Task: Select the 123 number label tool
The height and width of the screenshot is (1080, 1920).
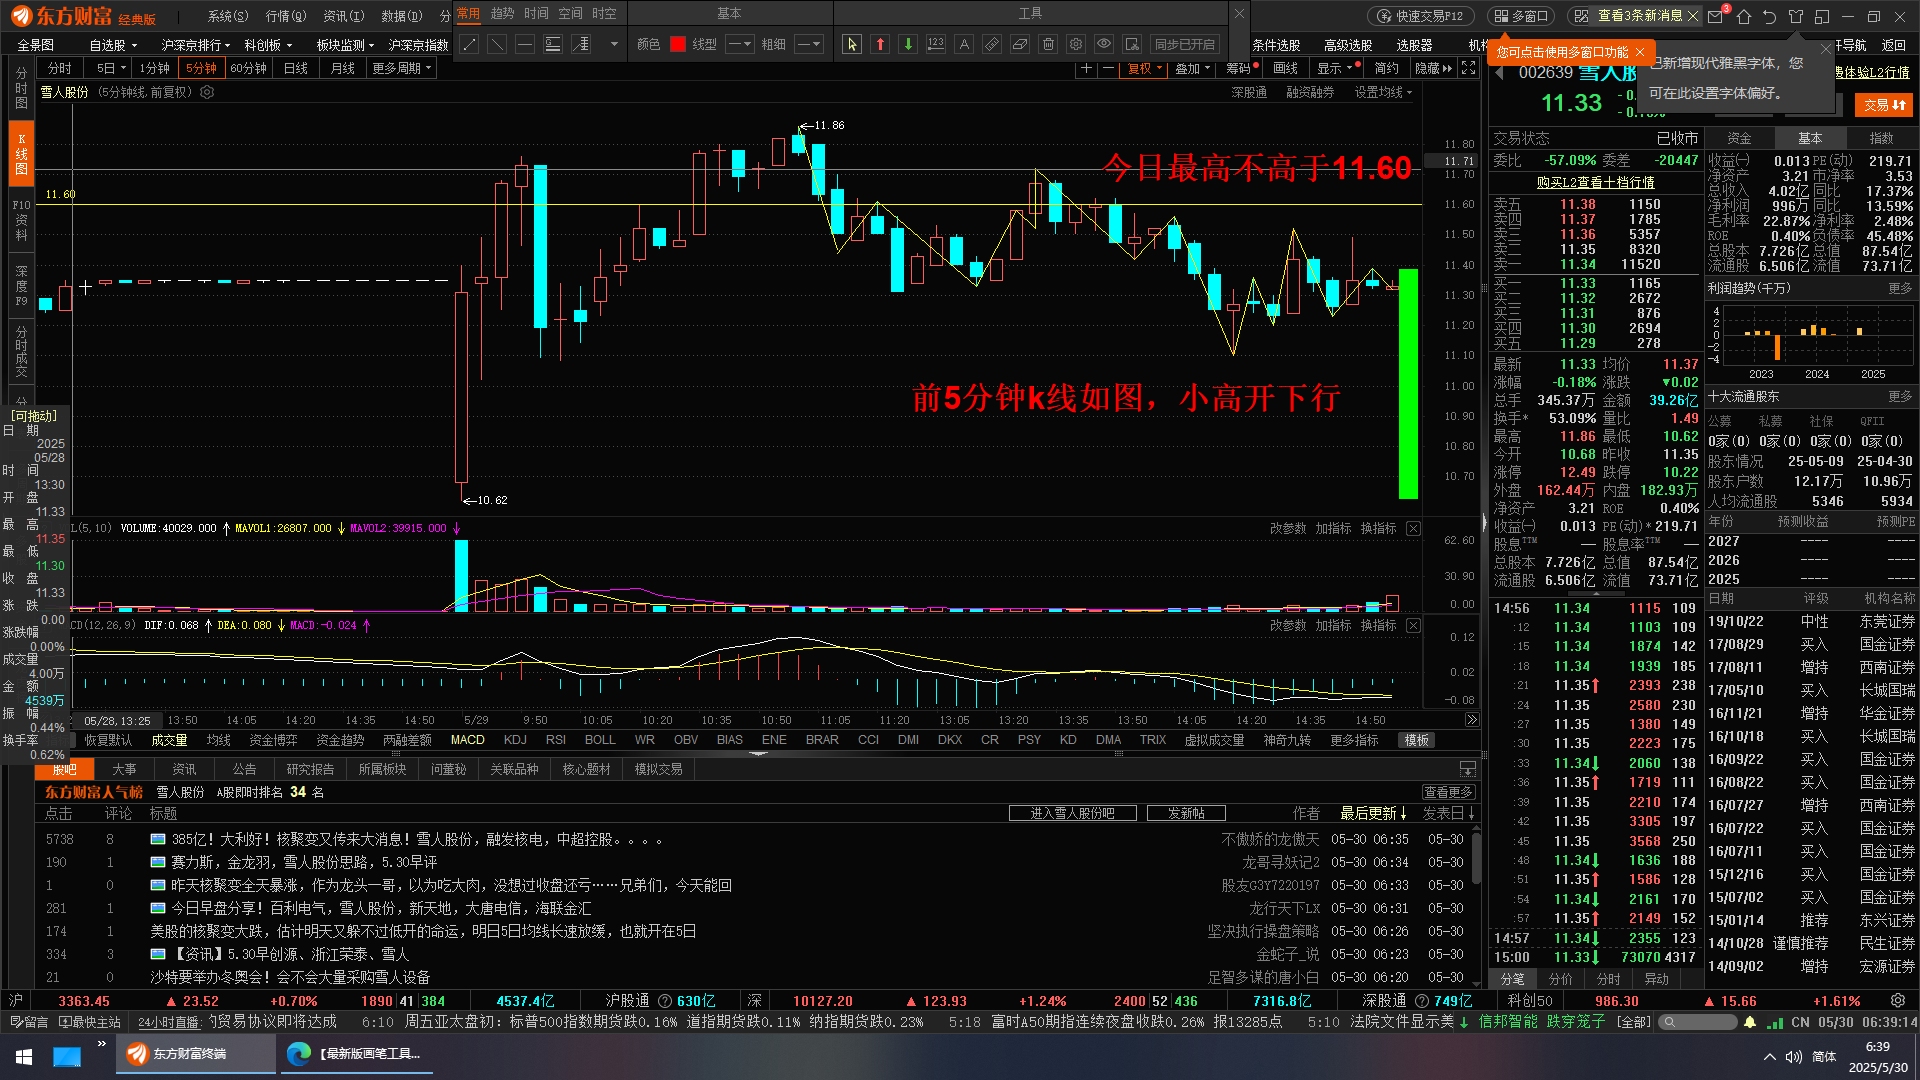Action: click(x=936, y=45)
